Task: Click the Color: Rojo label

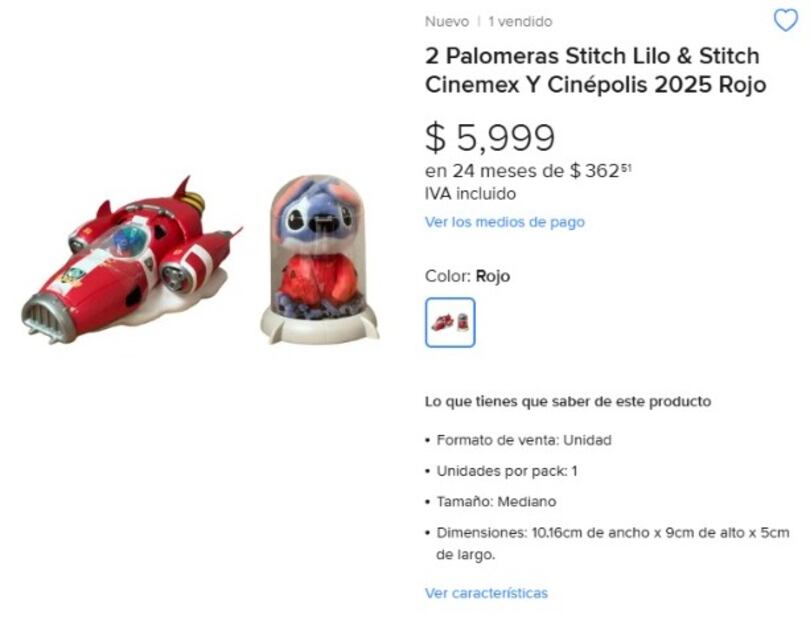Action: click(467, 276)
